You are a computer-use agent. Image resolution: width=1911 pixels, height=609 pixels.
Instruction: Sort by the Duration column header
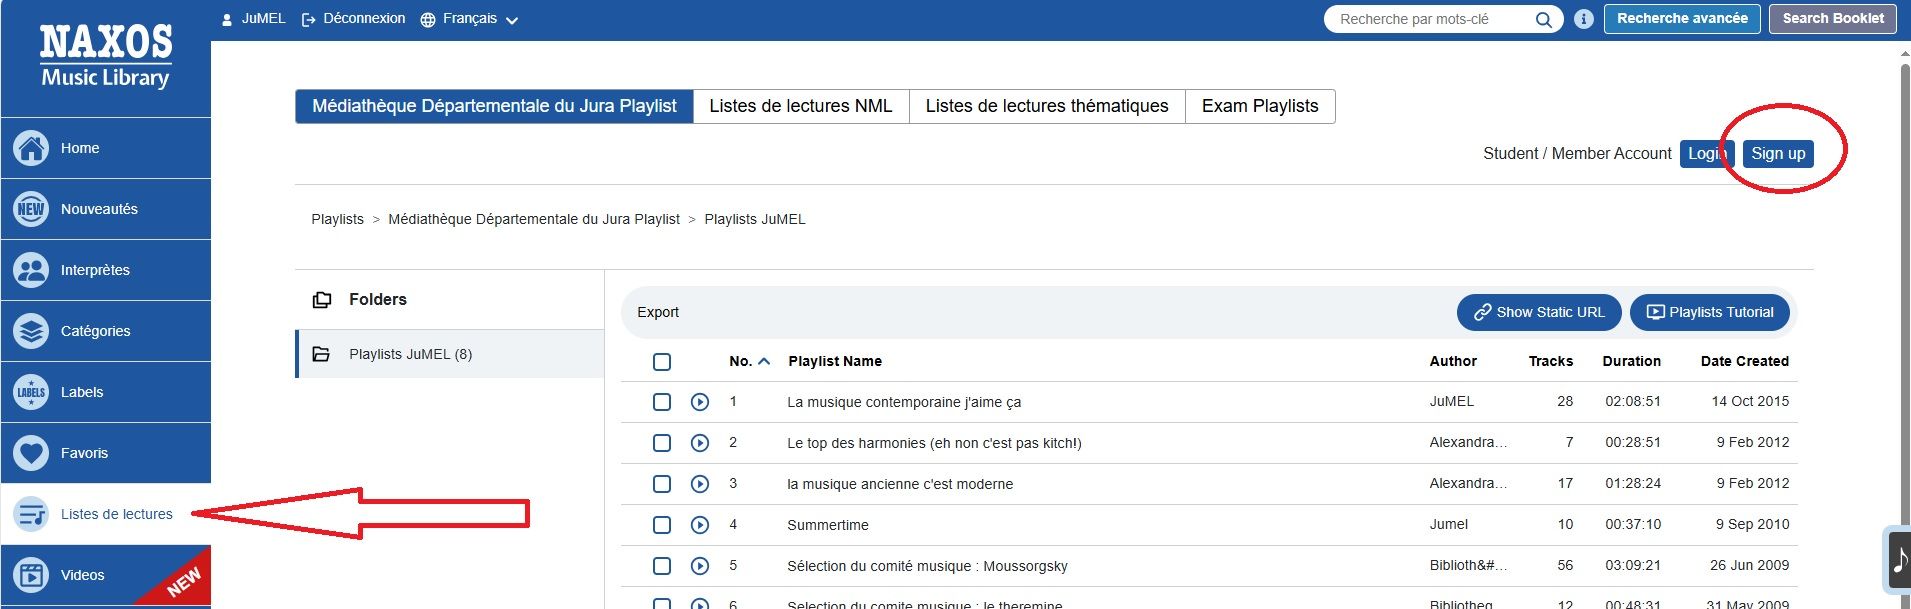1632,361
